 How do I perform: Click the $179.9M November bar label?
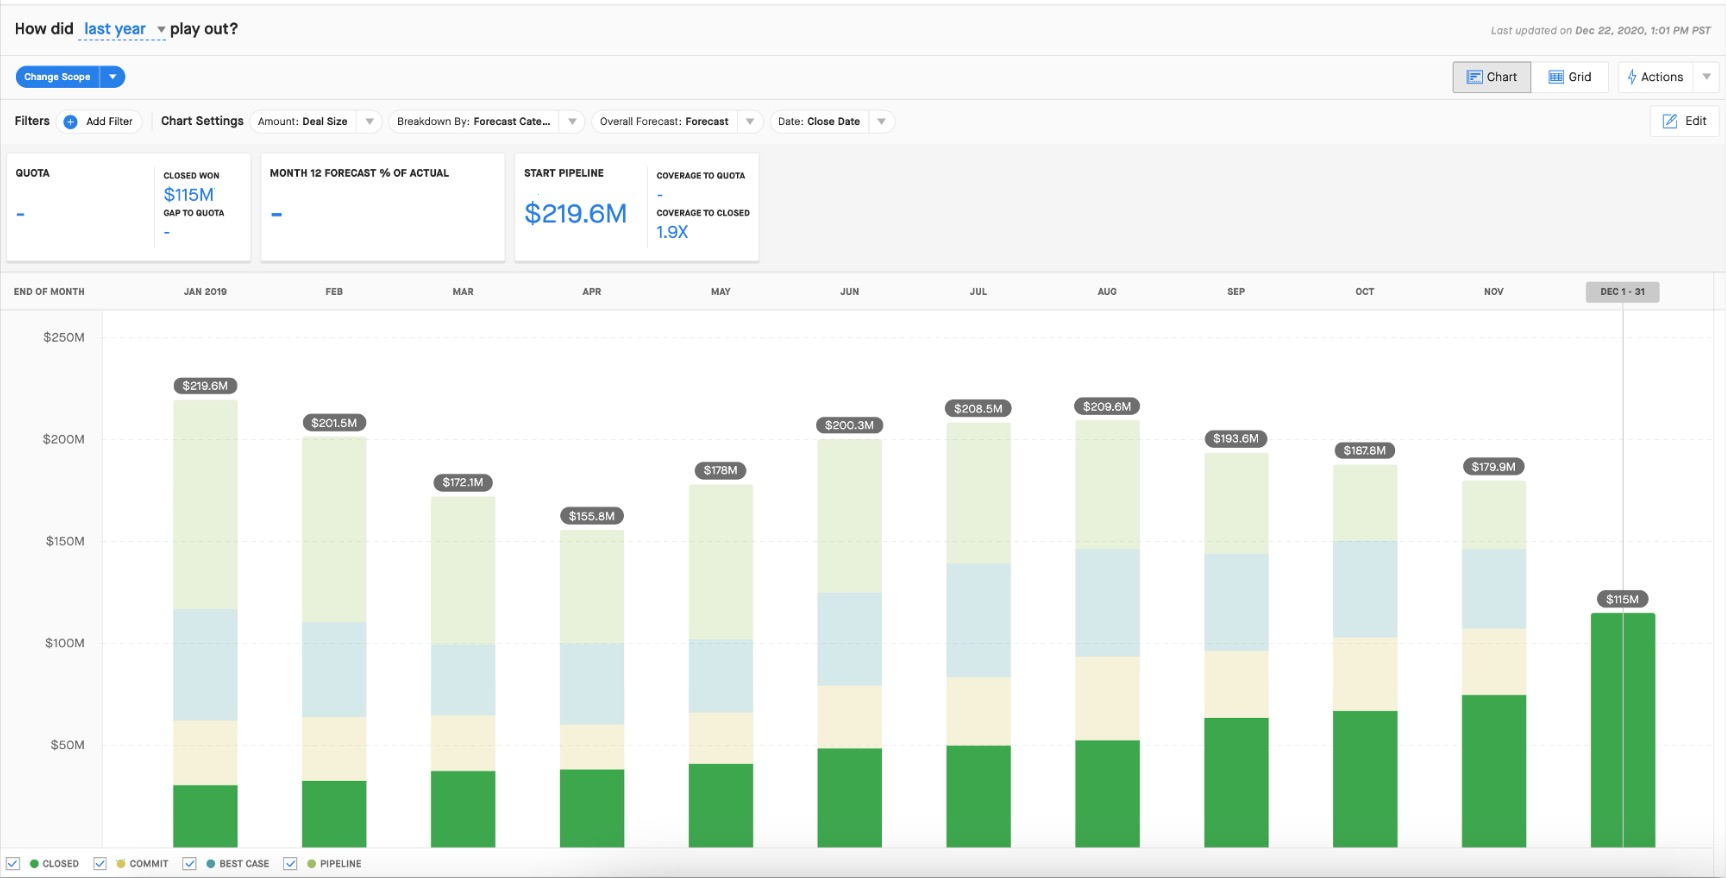[1493, 467]
